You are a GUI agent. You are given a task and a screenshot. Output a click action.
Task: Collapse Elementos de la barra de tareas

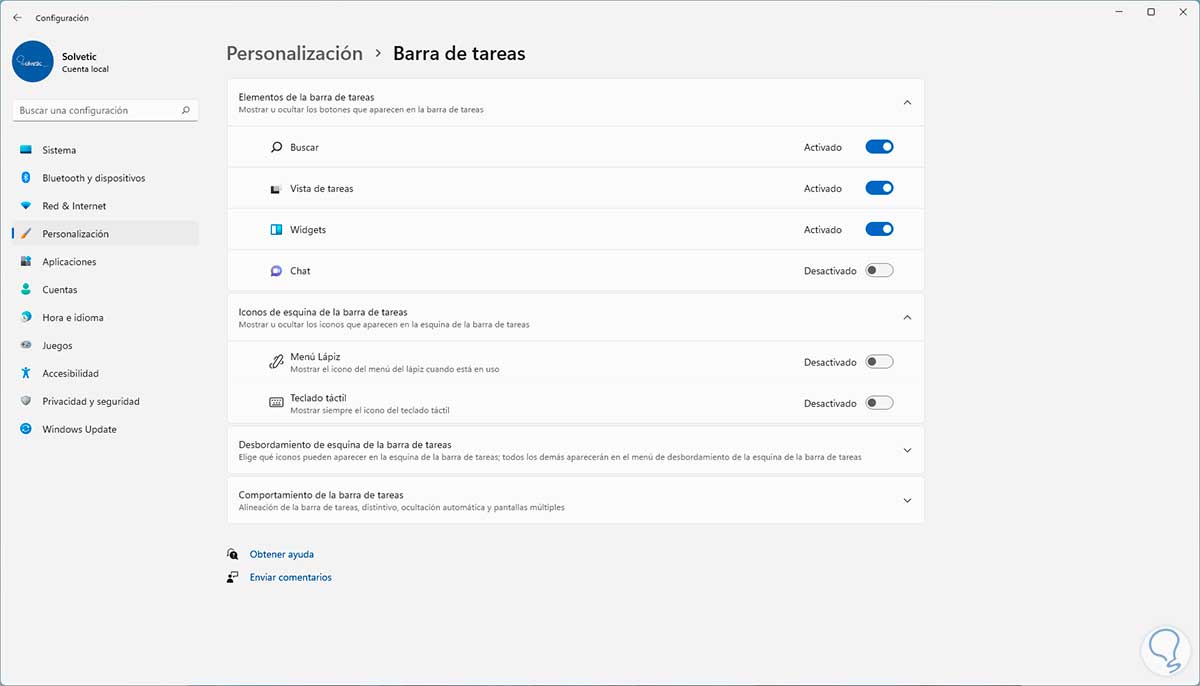907,102
